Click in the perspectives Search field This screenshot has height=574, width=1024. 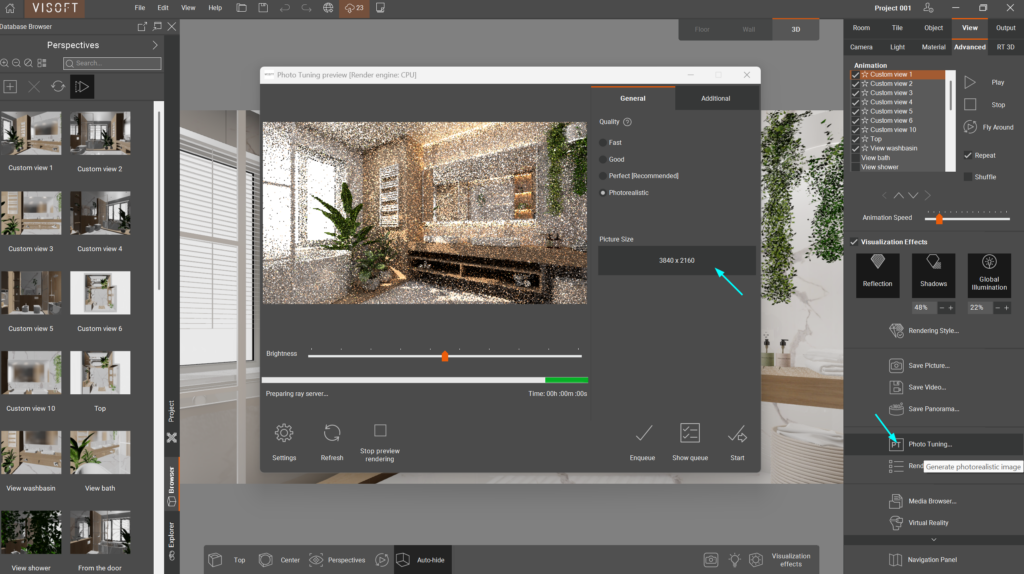pyautogui.click(x=112, y=63)
